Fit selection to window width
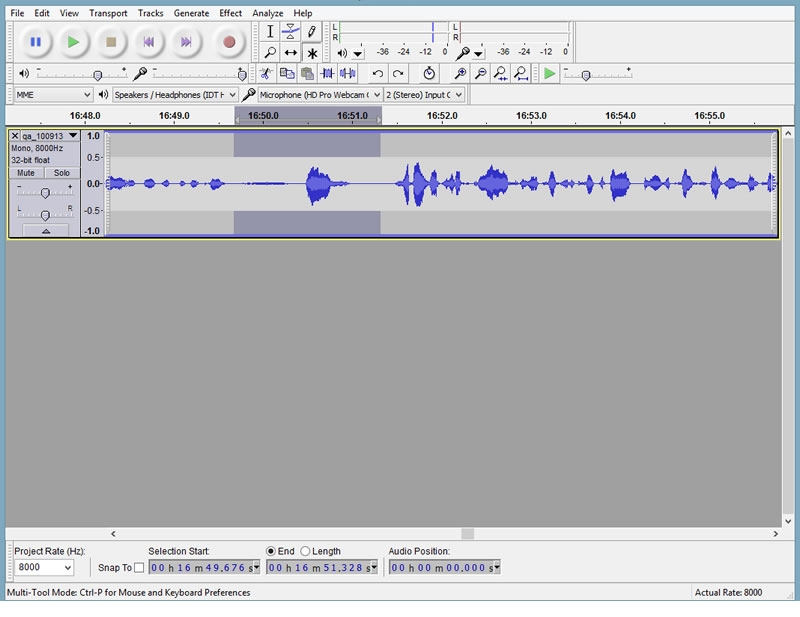Viewport: 800px width, 617px height. point(501,73)
